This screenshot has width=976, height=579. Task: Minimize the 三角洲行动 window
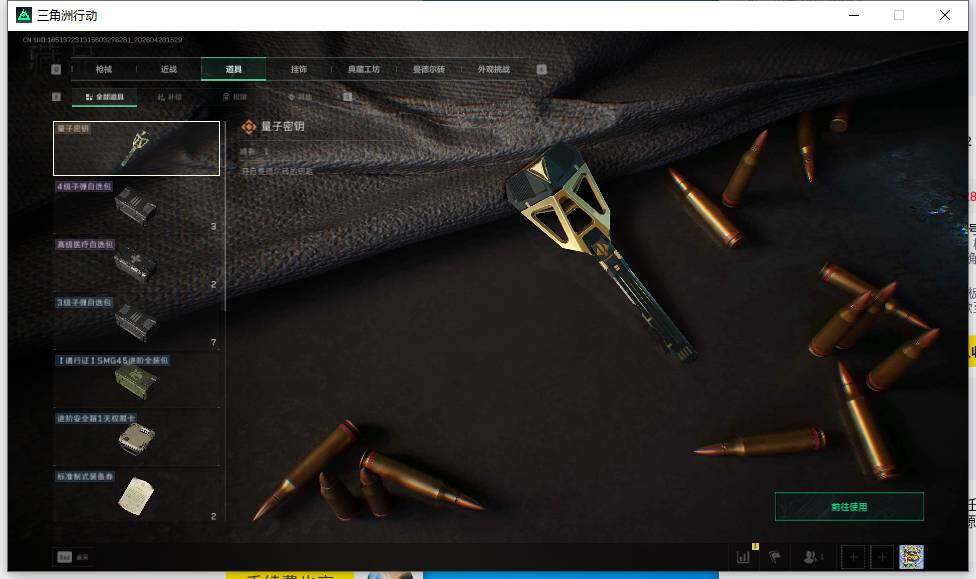(854, 15)
